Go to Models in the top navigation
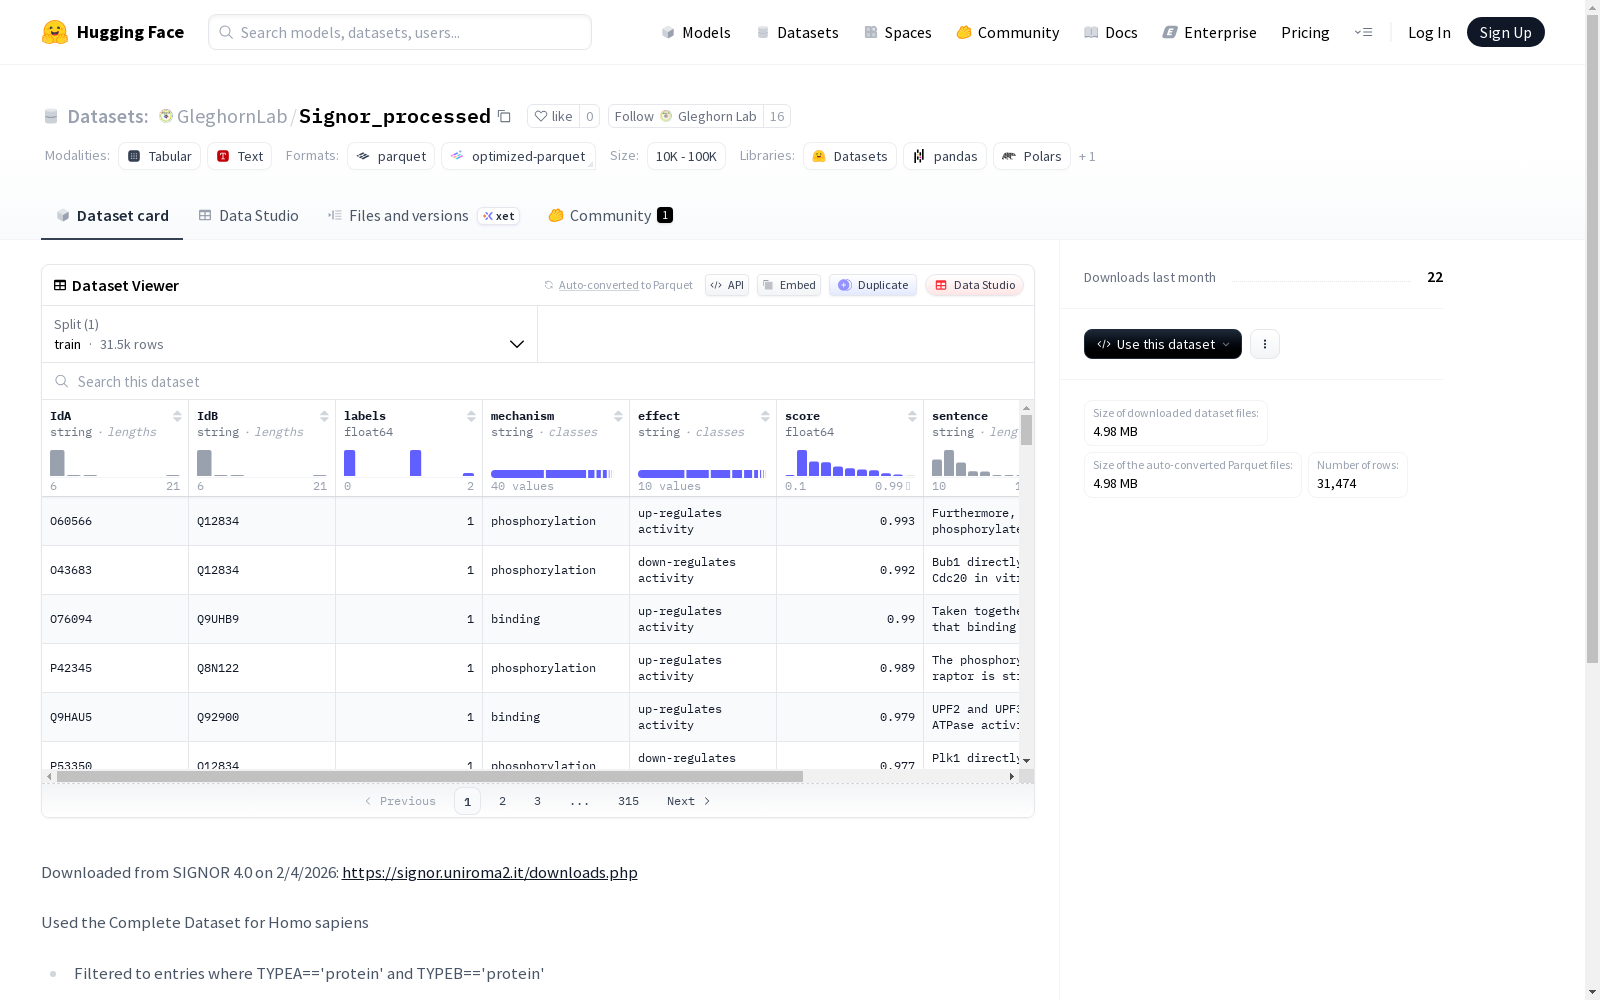This screenshot has height=1000, width=1600. coord(696,32)
